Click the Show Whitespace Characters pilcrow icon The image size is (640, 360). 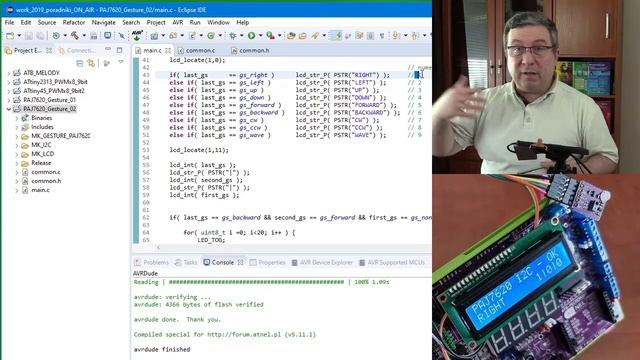382,36
